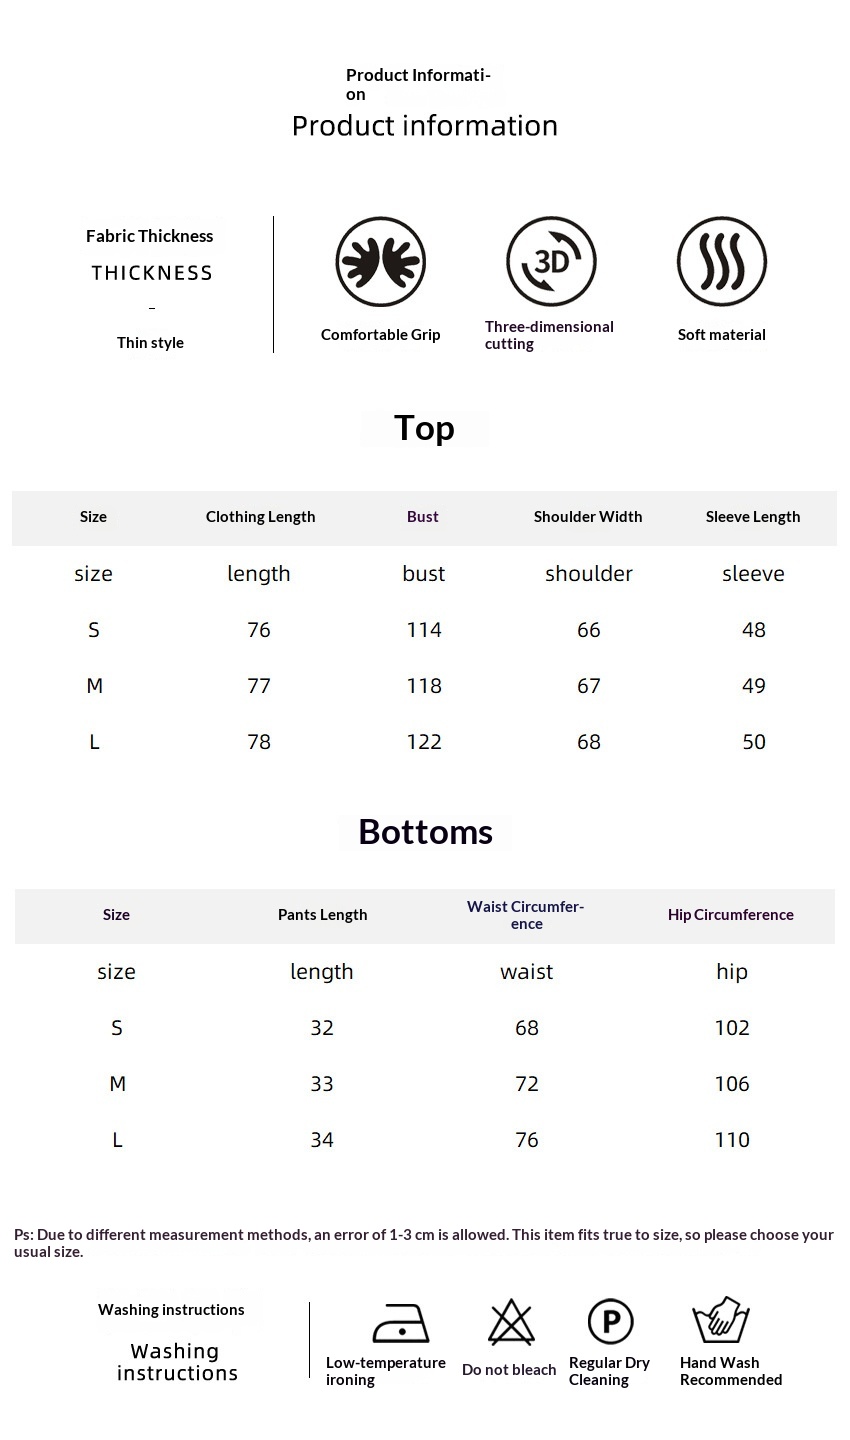This screenshot has width=850, height=1440.
Task: Click the Hip Circumference column header
Action: click(x=731, y=915)
